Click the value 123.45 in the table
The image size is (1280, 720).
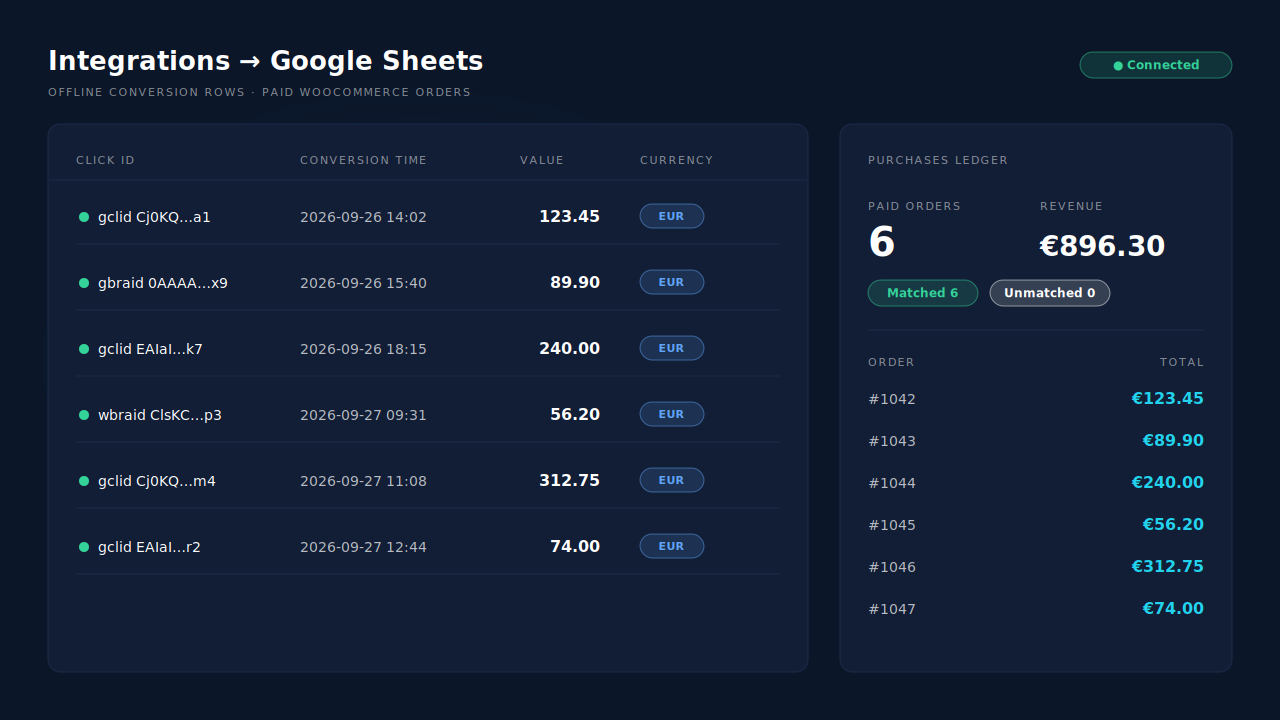569,217
